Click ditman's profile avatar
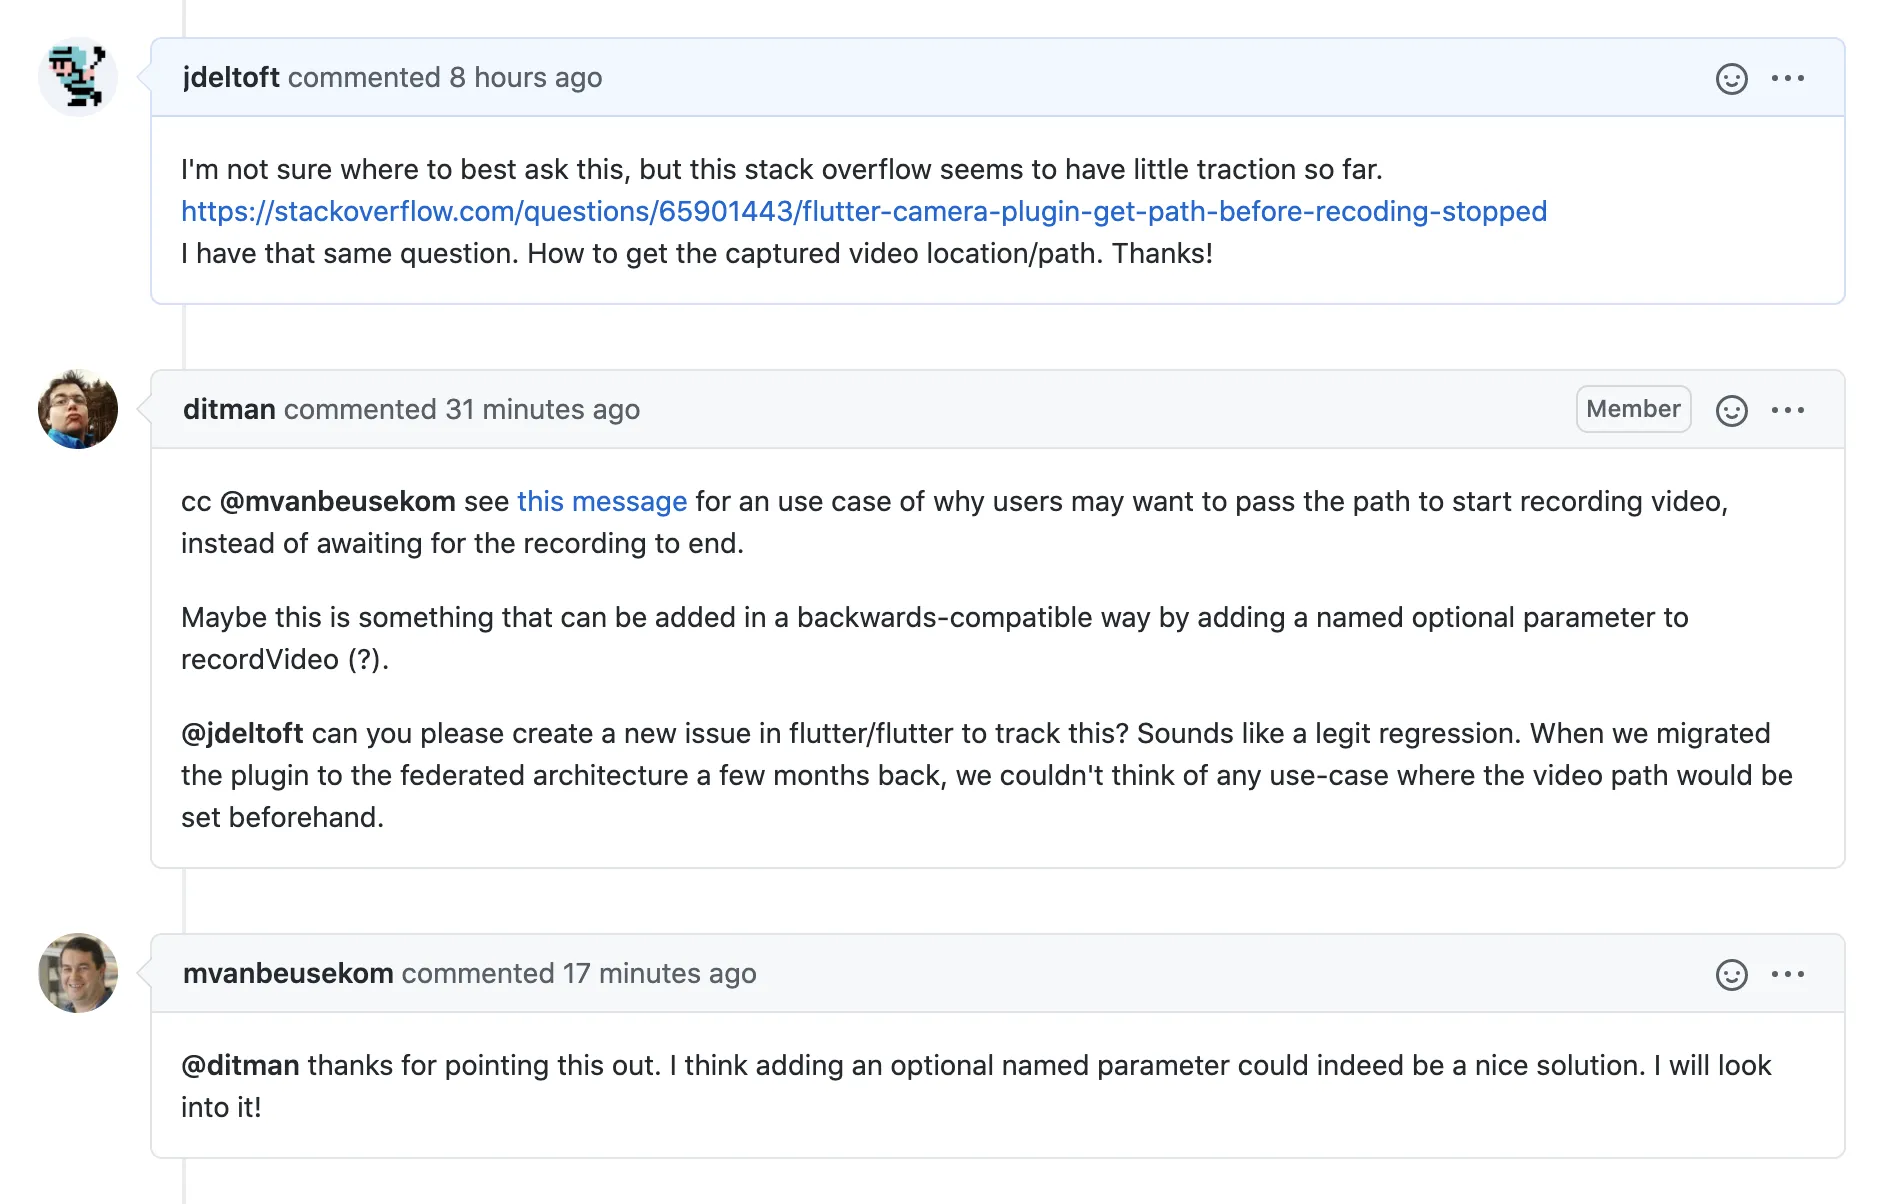 click(x=78, y=409)
